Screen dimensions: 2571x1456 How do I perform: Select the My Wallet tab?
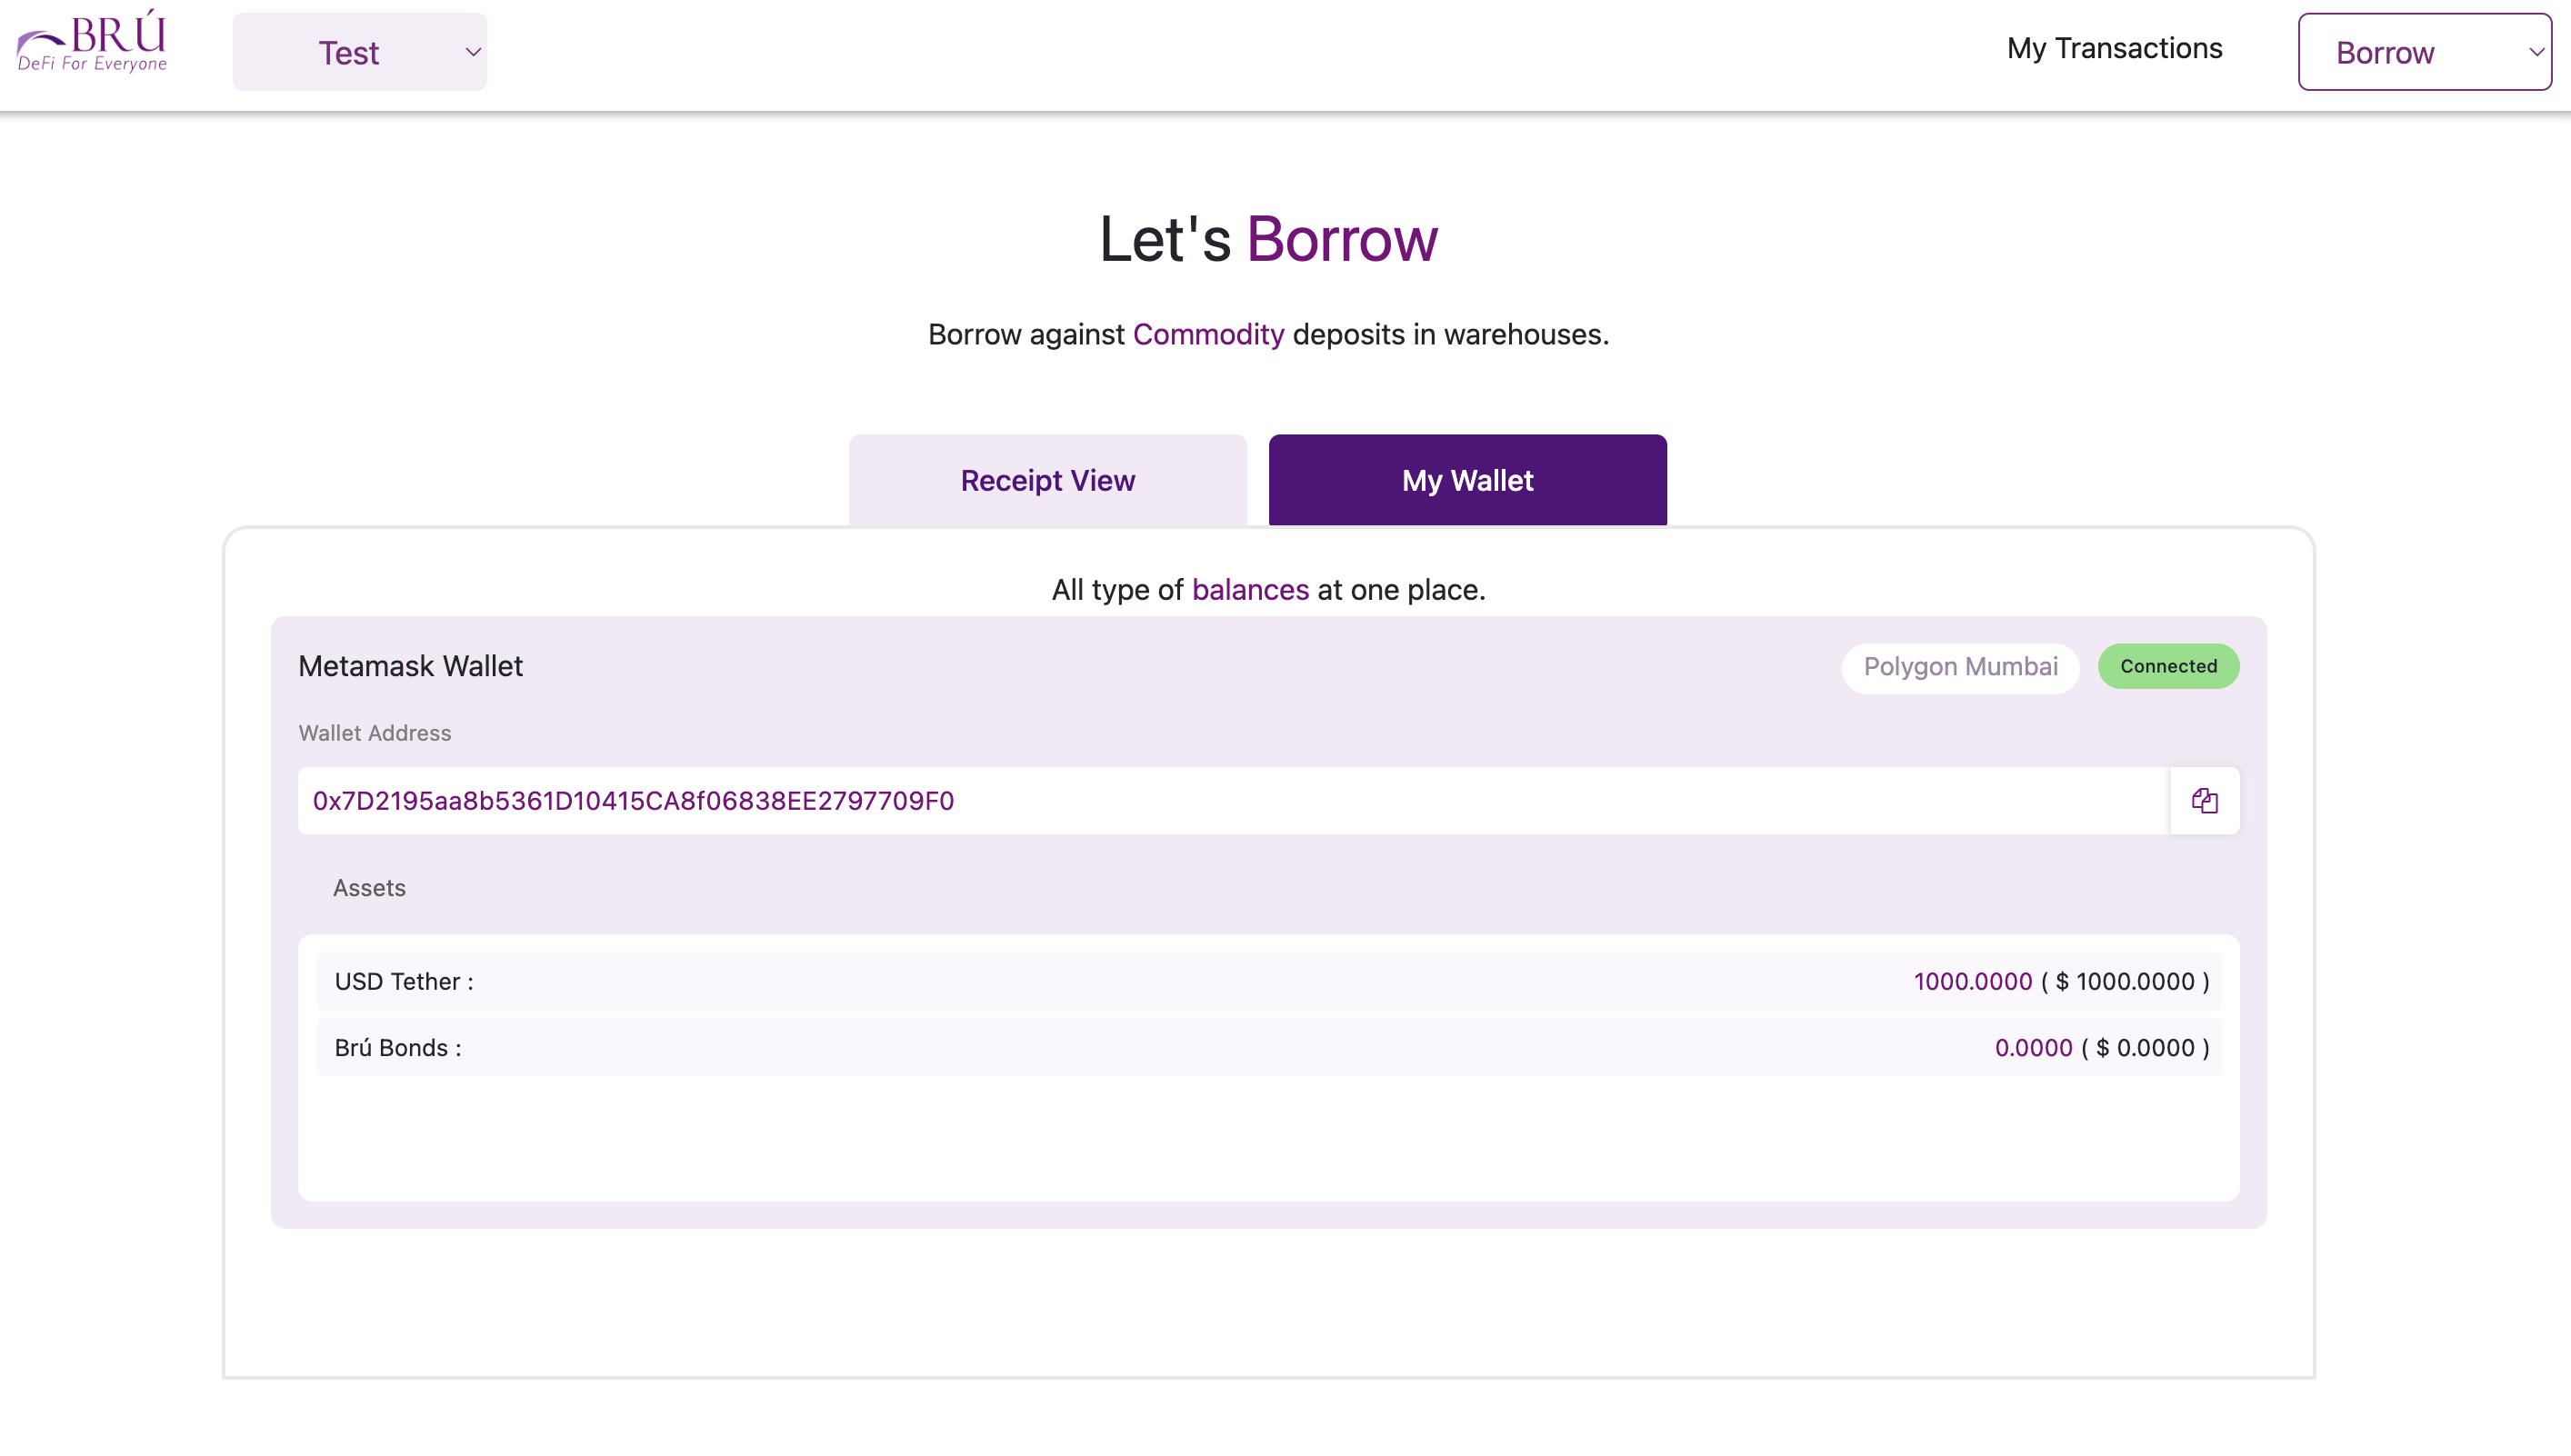click(1467, 480)
